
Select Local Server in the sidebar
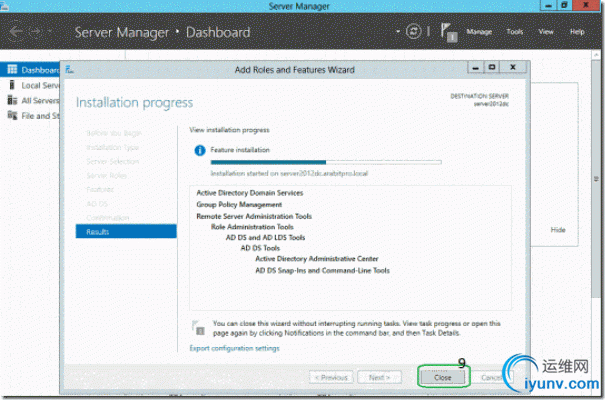coord(30,85)
